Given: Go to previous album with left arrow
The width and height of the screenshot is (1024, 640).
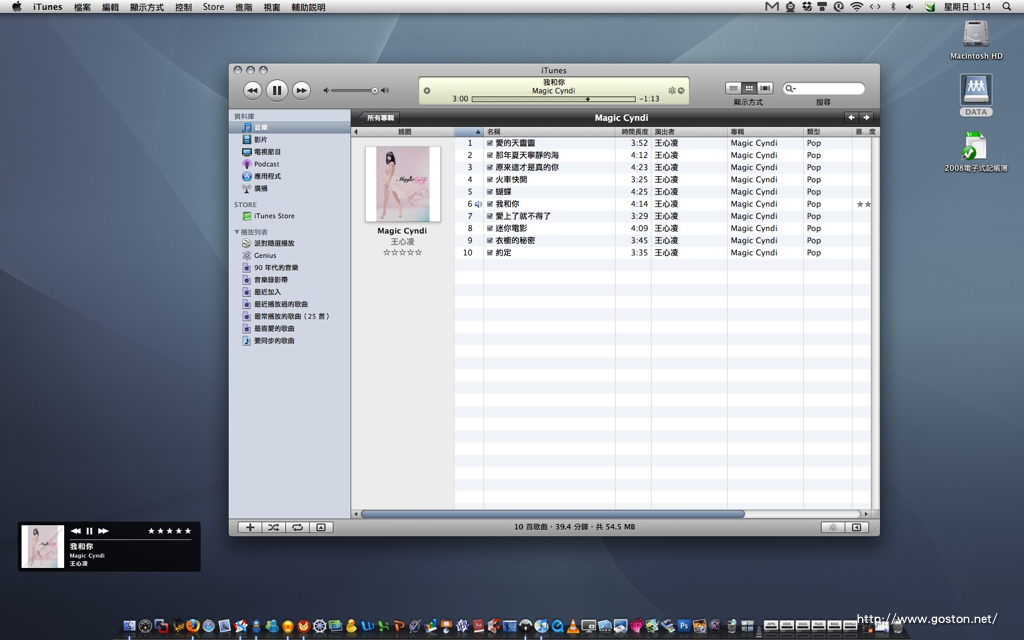Looking at the screenshot, I should click(x=851, y=118).
